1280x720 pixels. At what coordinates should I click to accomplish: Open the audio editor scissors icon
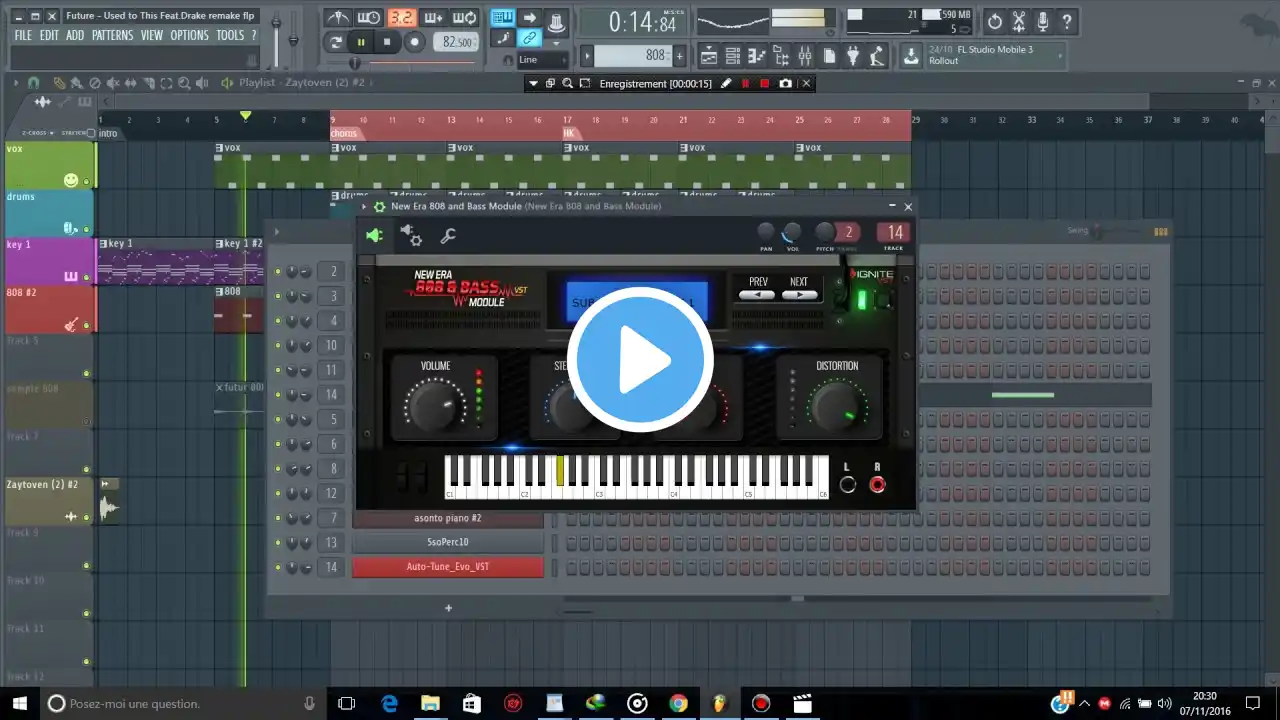[x=1019, y=21]
